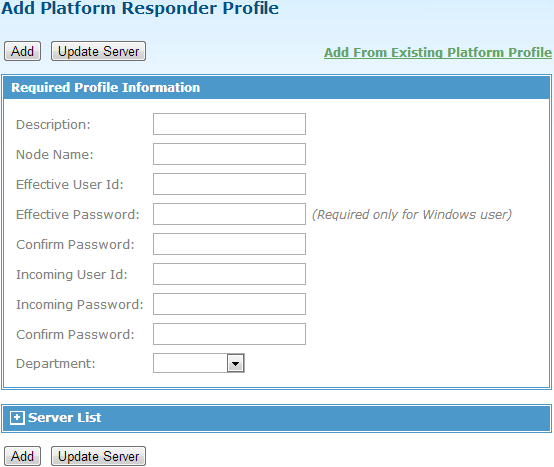
Task: Click the Department label text
Action: 56,364
